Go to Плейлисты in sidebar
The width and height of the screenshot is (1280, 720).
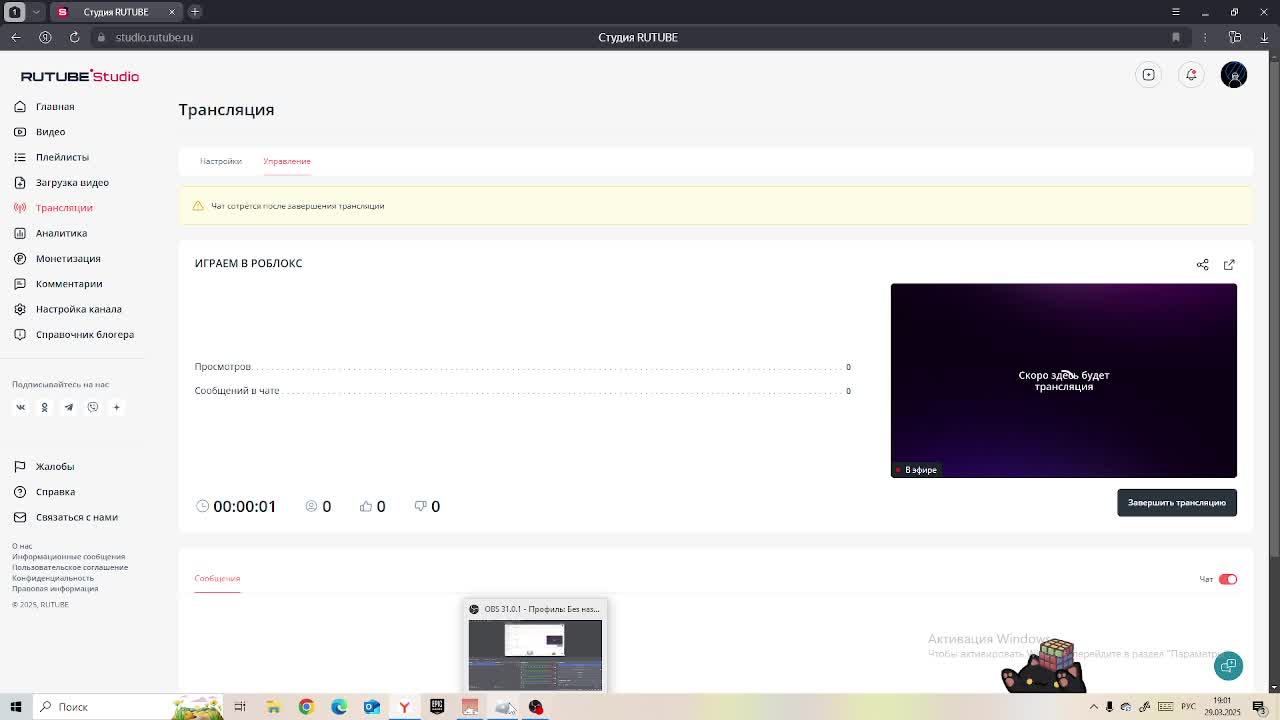(x=51, y=157)
